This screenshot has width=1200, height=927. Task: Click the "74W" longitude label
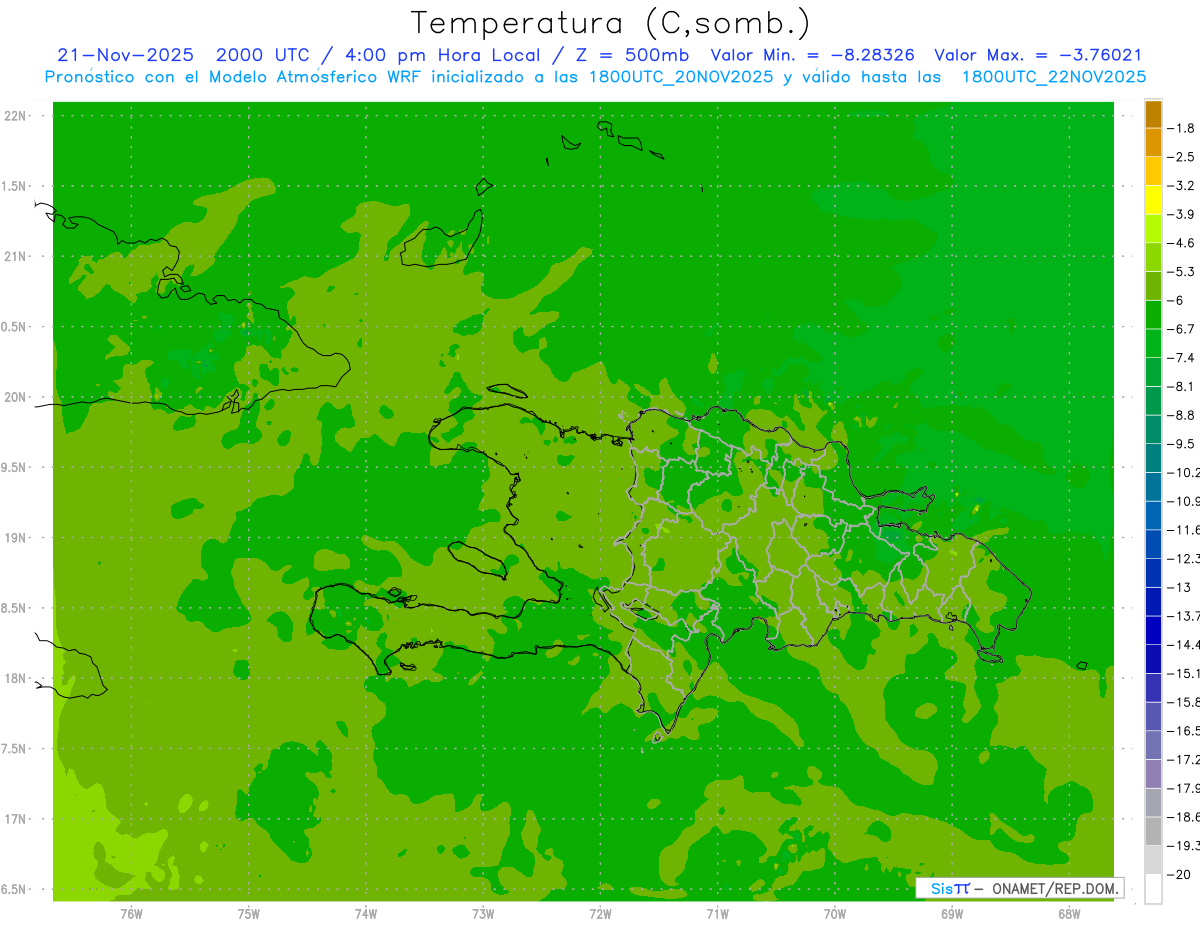pyautogui.click(x=366, y=914)
